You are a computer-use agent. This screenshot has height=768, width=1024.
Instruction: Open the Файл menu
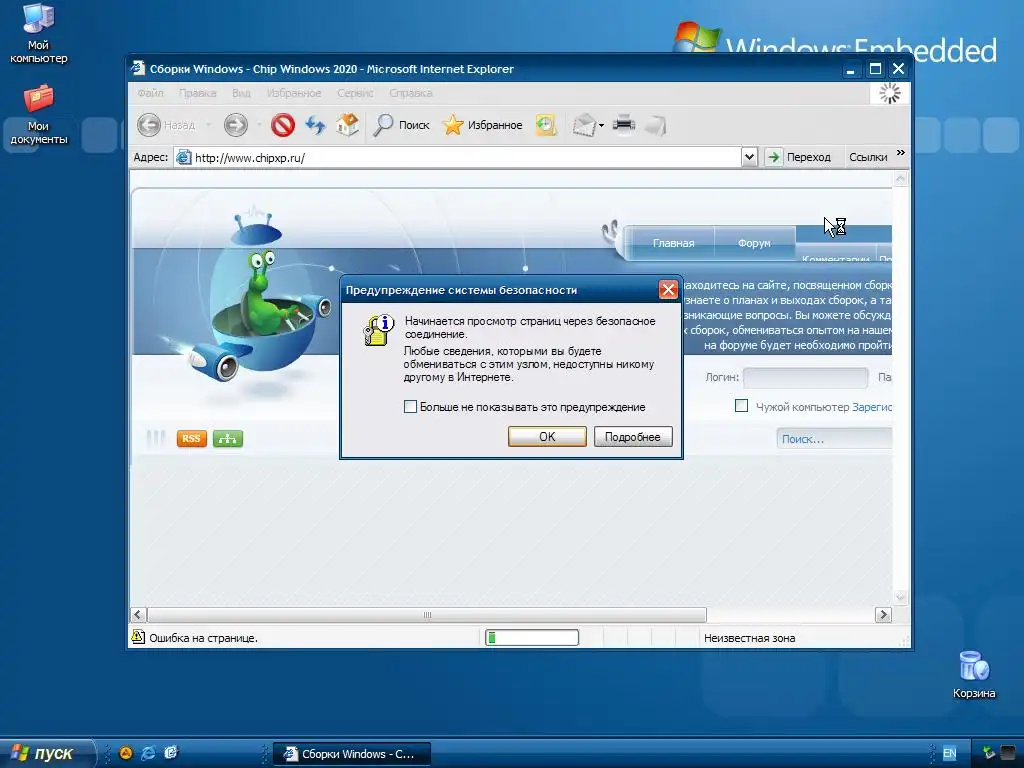pos(150,93)
